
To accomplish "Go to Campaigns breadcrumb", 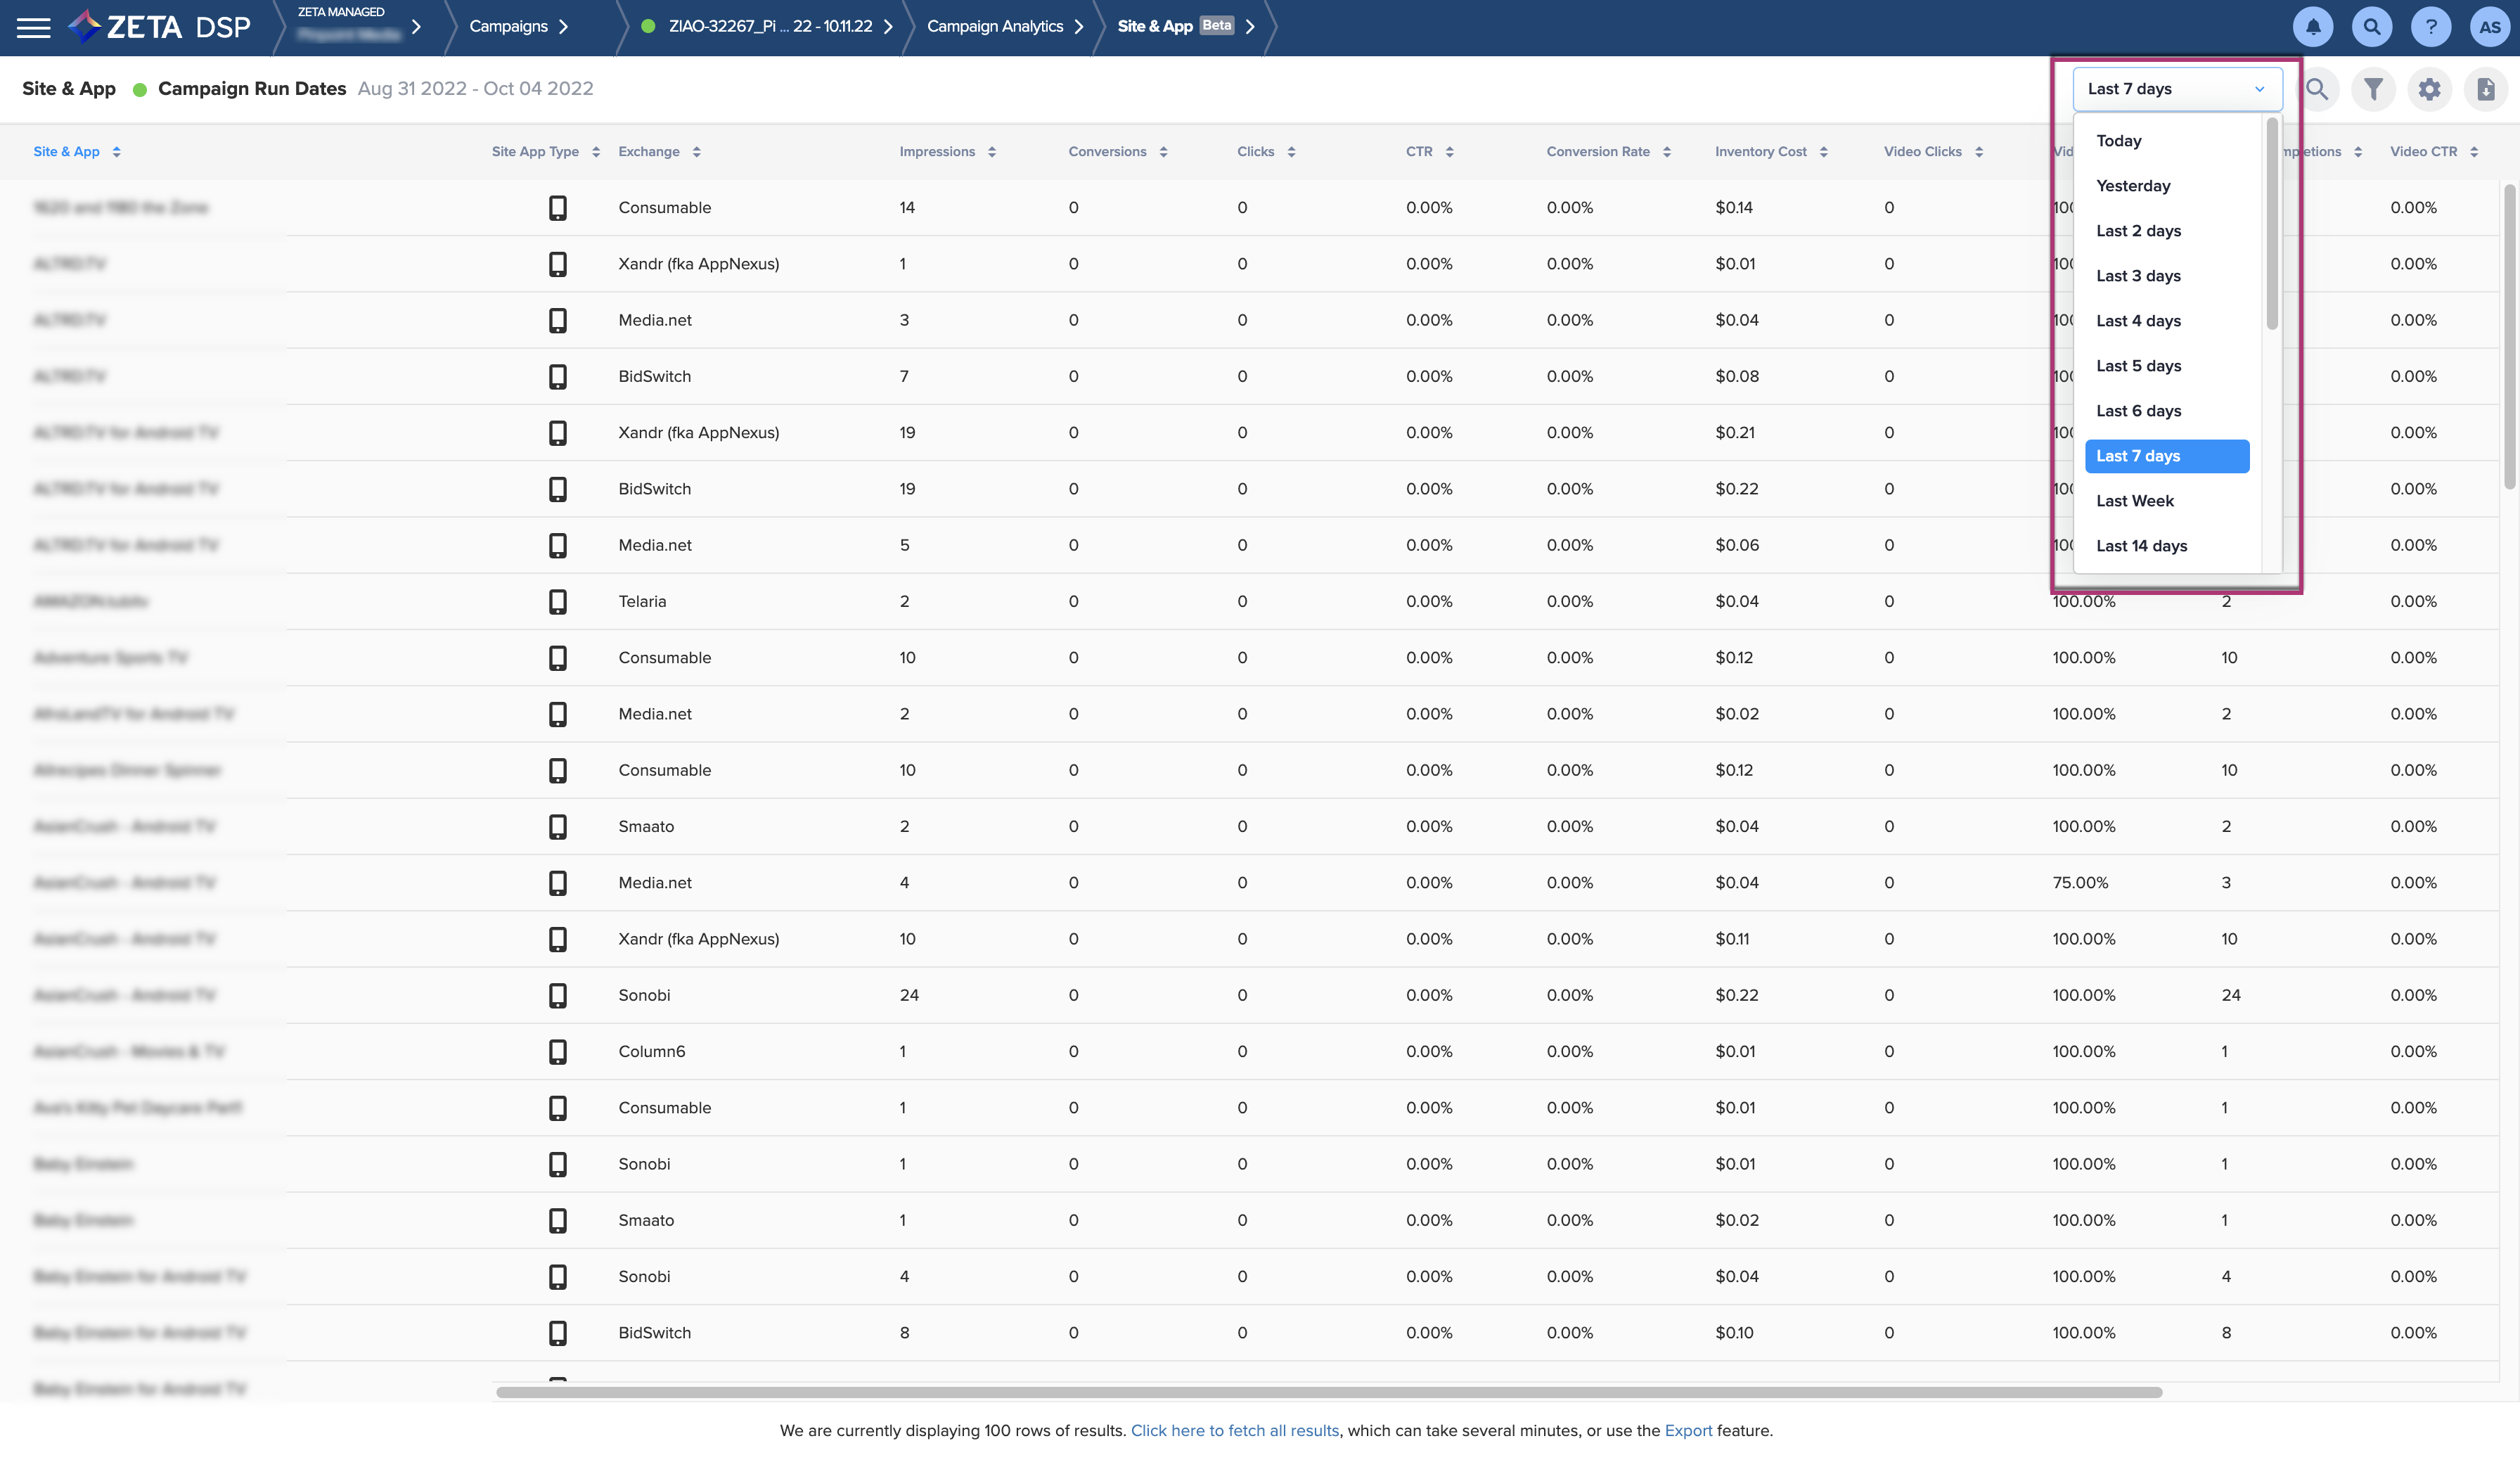I will pos(508,27).
